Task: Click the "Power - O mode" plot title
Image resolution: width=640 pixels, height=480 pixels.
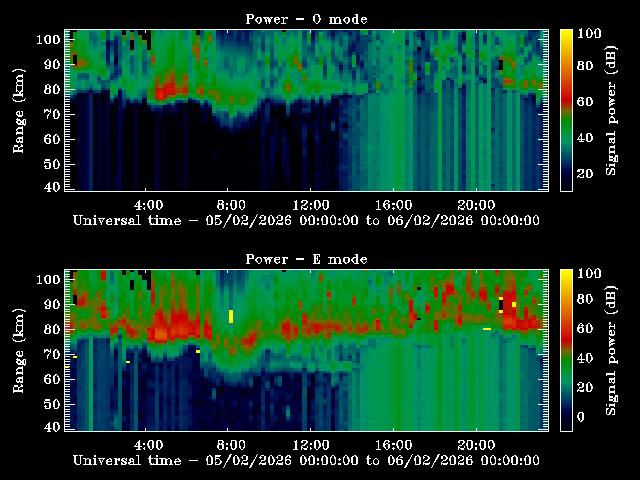Action: [306, 19]
